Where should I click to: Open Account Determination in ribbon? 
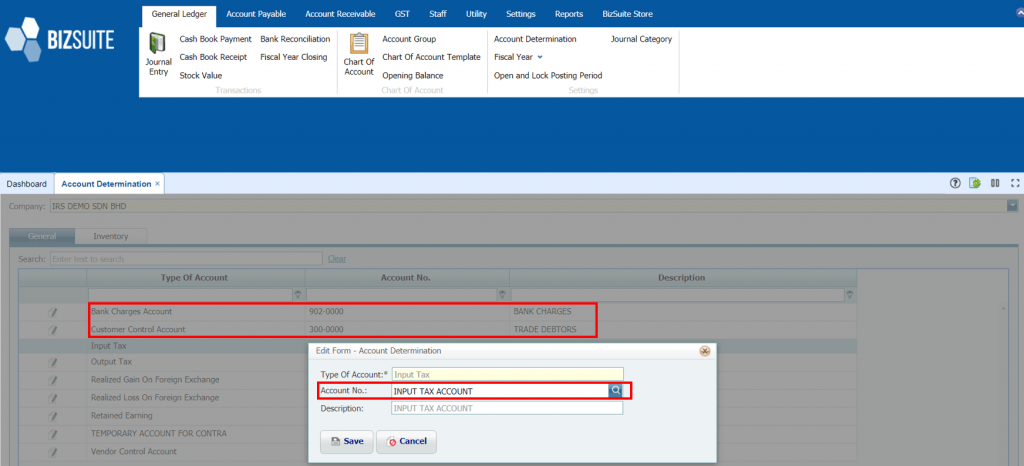click(x=535, y=39)
